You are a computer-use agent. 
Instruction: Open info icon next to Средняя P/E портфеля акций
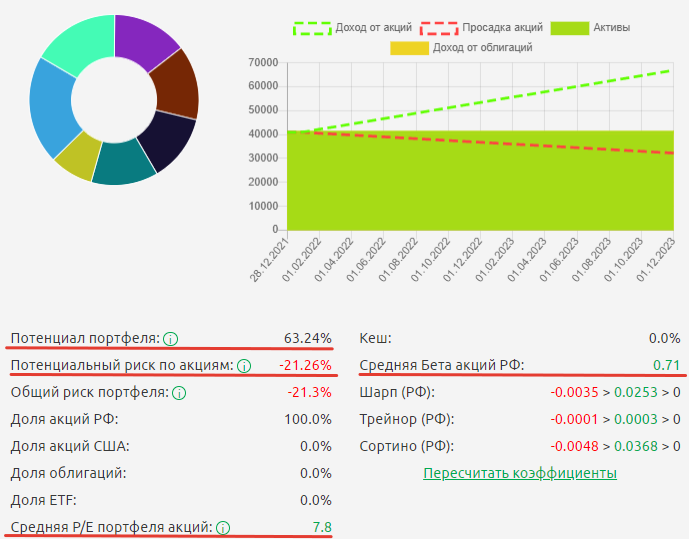223,527
